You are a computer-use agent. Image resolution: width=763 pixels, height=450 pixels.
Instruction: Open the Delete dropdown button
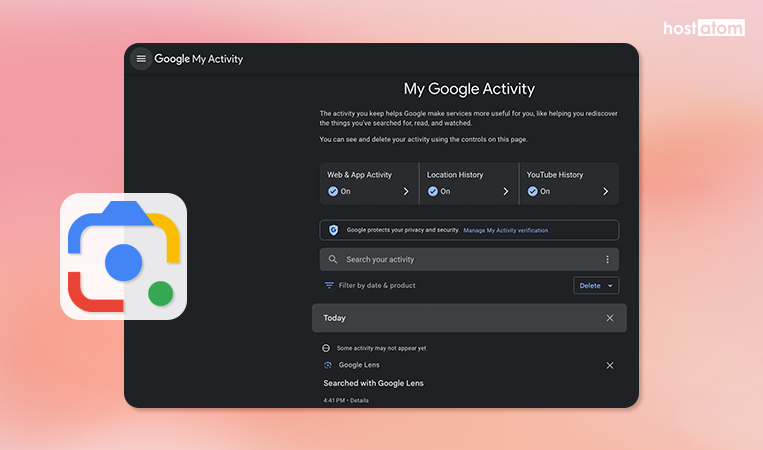596,286
